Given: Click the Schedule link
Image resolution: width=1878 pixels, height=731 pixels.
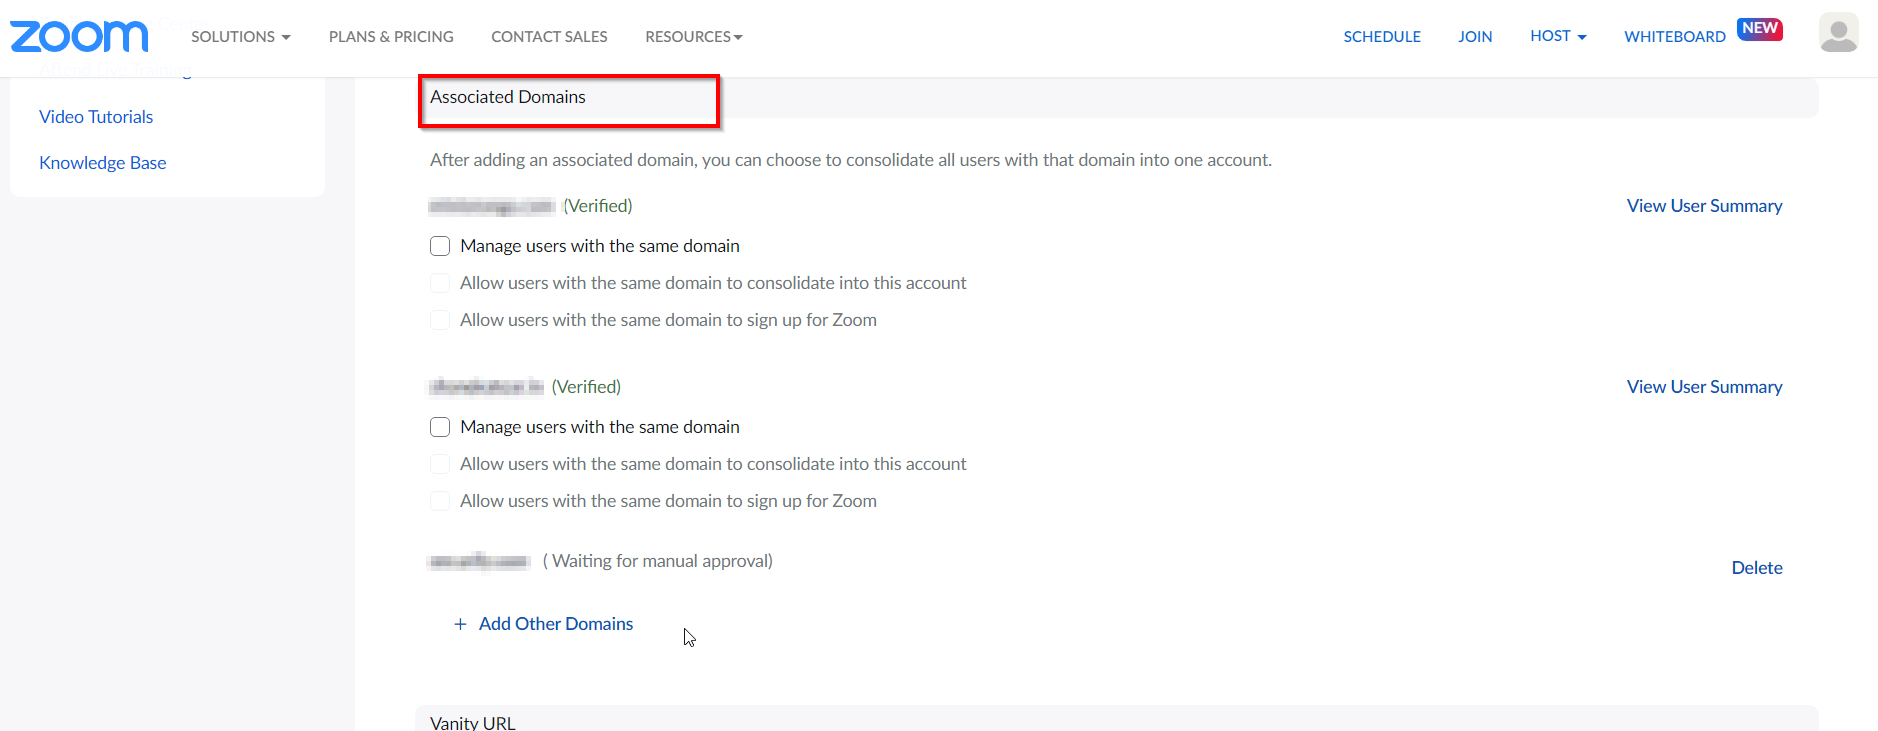Looking at the screenshot, I should 1381,37.
